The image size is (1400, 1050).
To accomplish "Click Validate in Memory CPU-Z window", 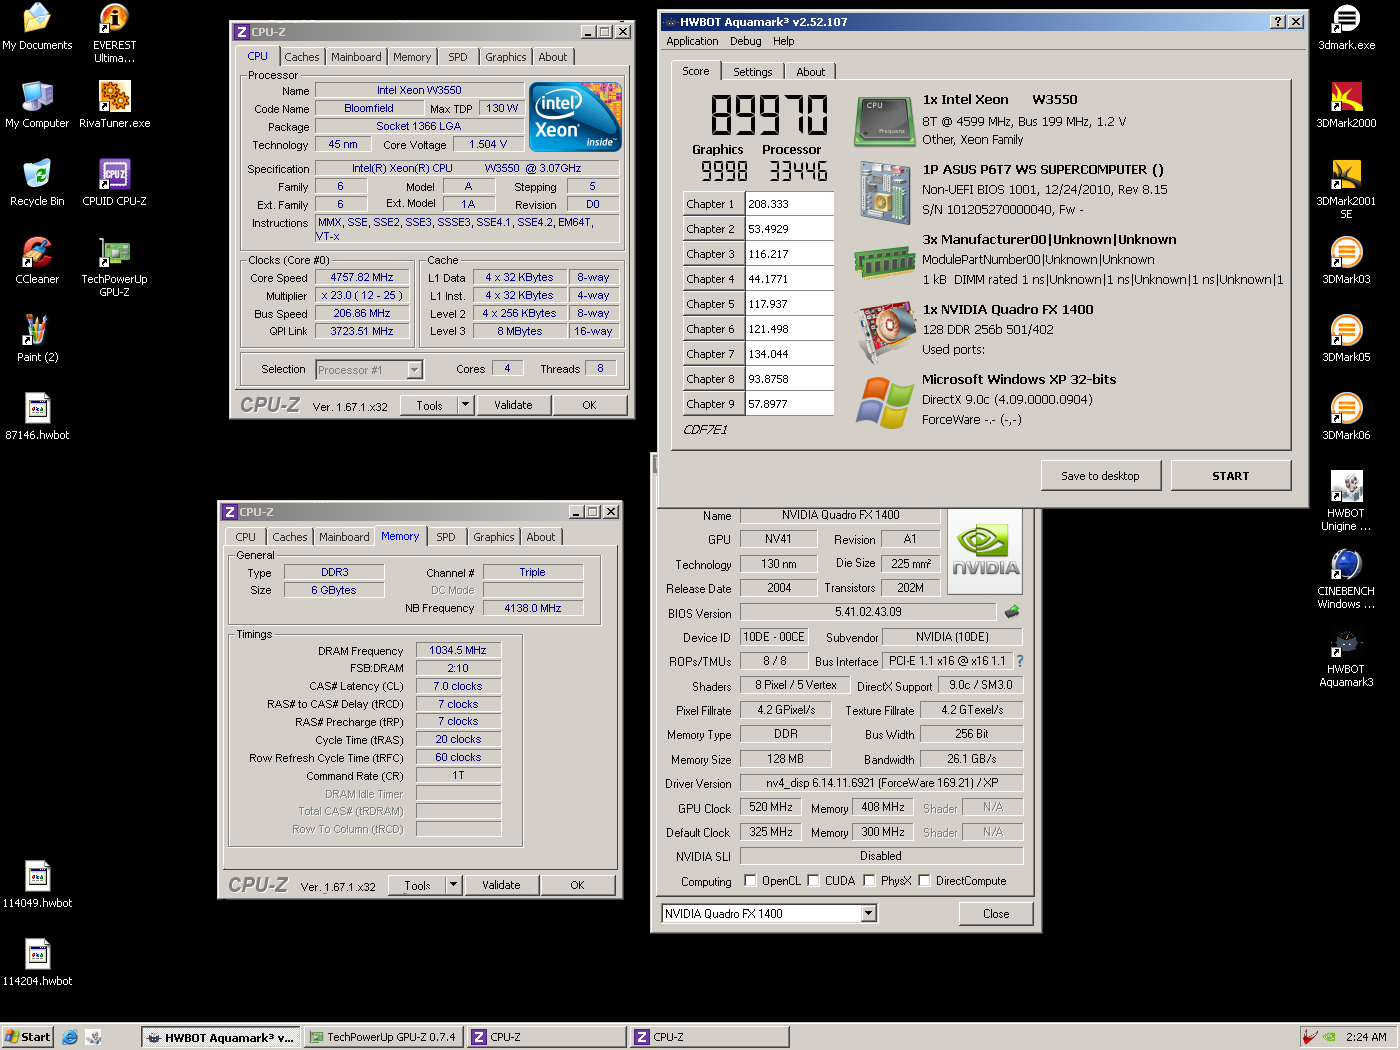I will 501,885.
